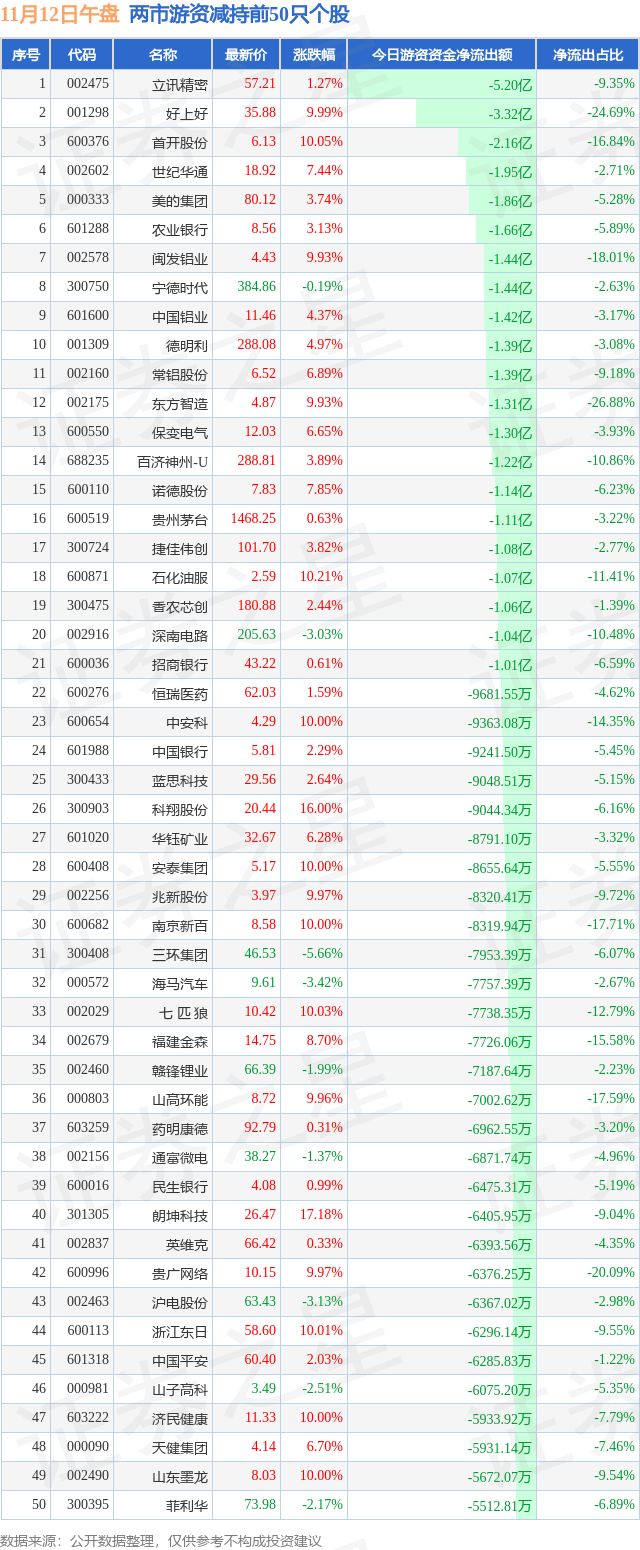Select stock name 招商银行

pyautogui.click(x=180, y=665)
